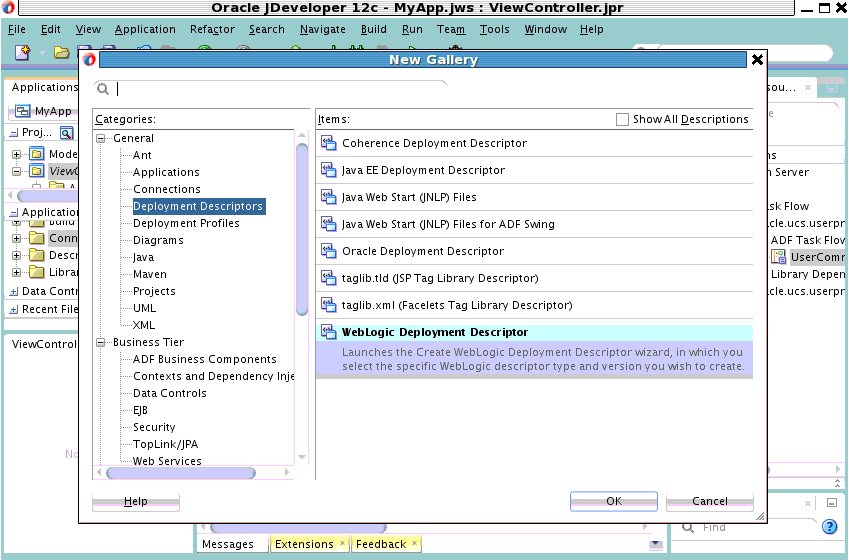849x560 pixels.
Task: Close the Feedback tab
Action: click(x=414, y=543)
